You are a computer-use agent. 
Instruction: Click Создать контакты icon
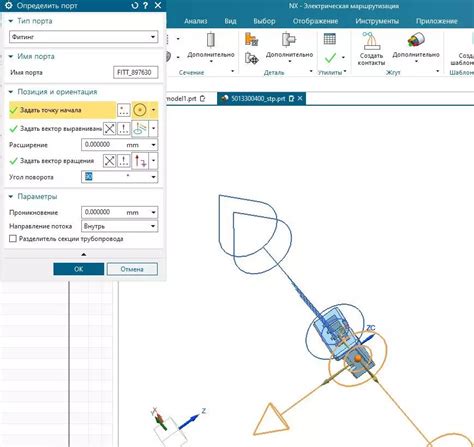pyautogui.click(x=371, y=40)
